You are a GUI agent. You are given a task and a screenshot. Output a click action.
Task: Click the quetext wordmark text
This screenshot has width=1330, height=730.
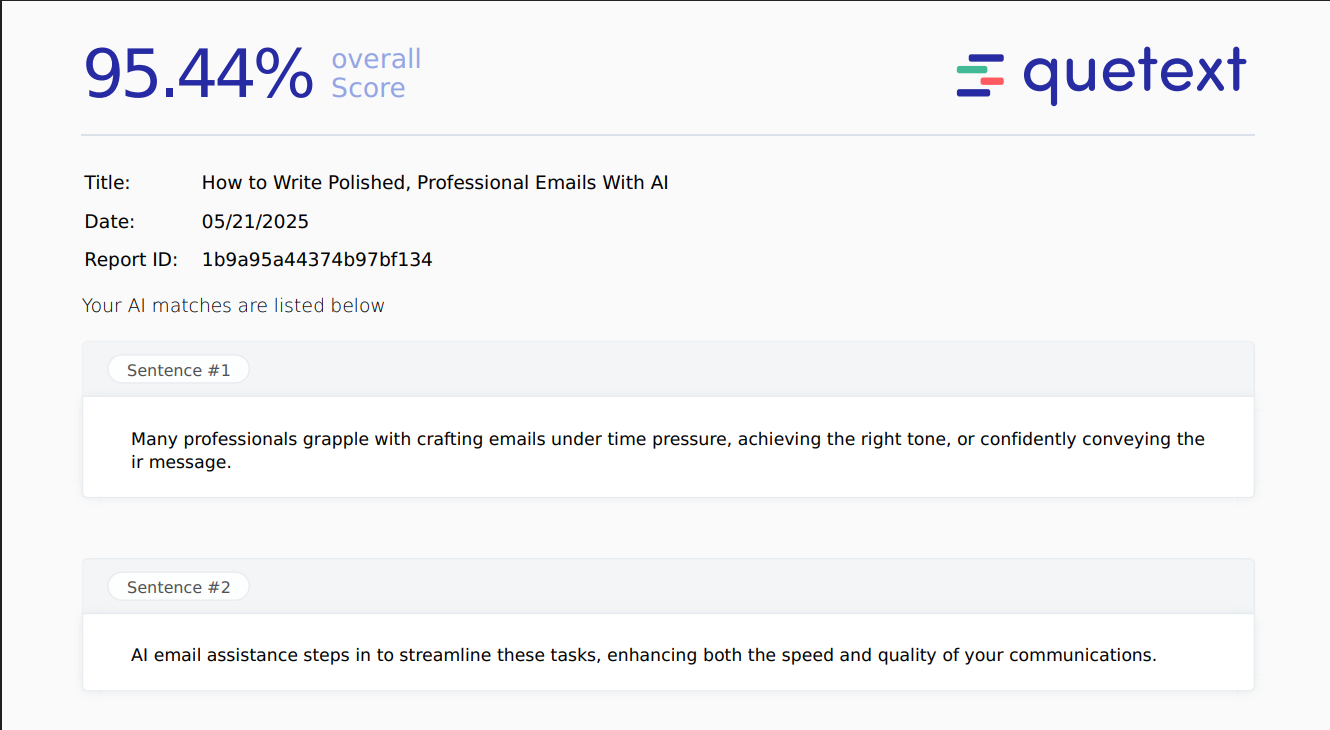coord(1134,74)
